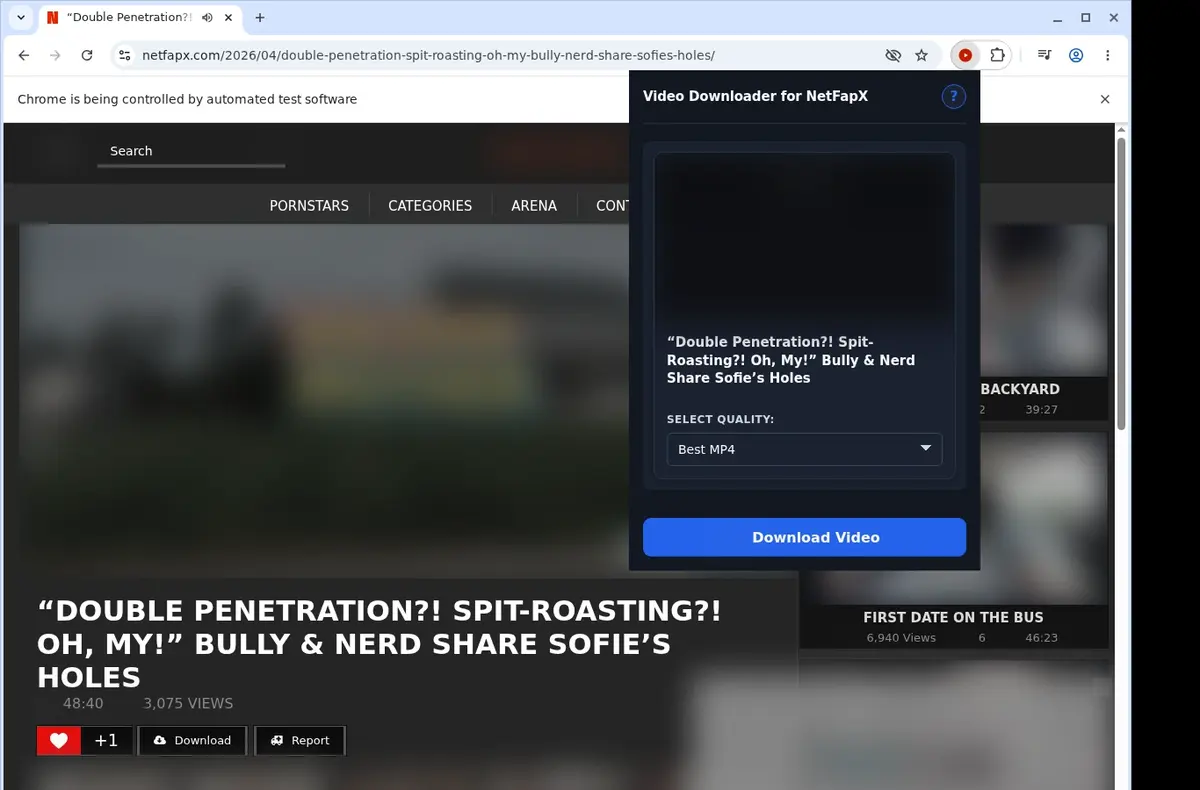Reload the current page
1200x790 pixels.
point(87,56)
